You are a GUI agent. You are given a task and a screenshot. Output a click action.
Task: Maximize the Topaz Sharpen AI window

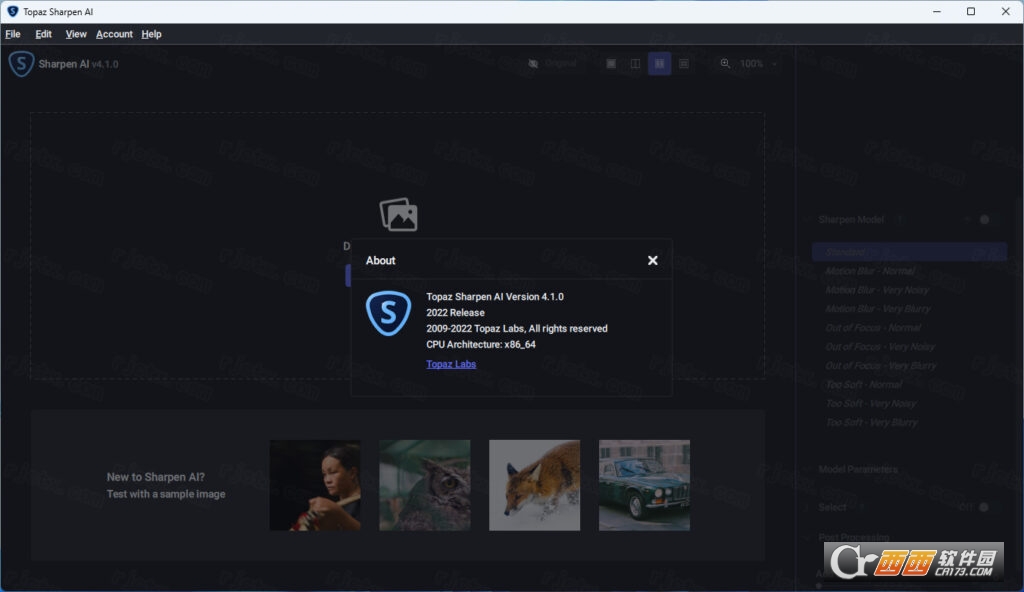tap(971, 11)
